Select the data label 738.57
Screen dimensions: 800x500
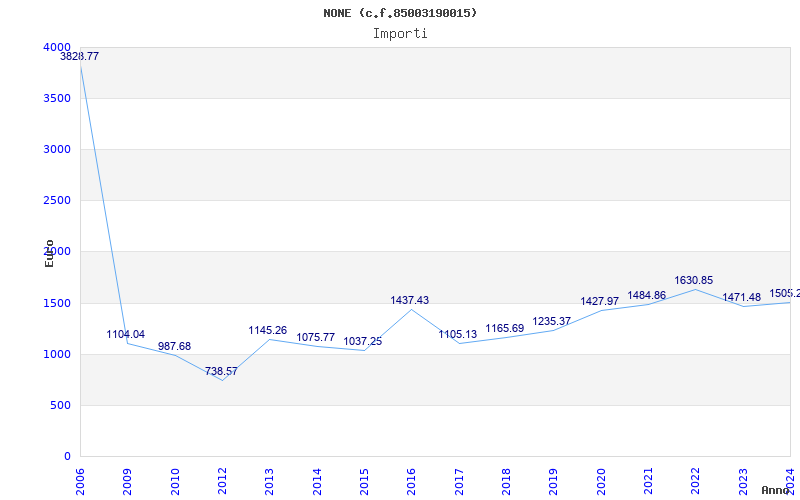[x=221, y=371]
